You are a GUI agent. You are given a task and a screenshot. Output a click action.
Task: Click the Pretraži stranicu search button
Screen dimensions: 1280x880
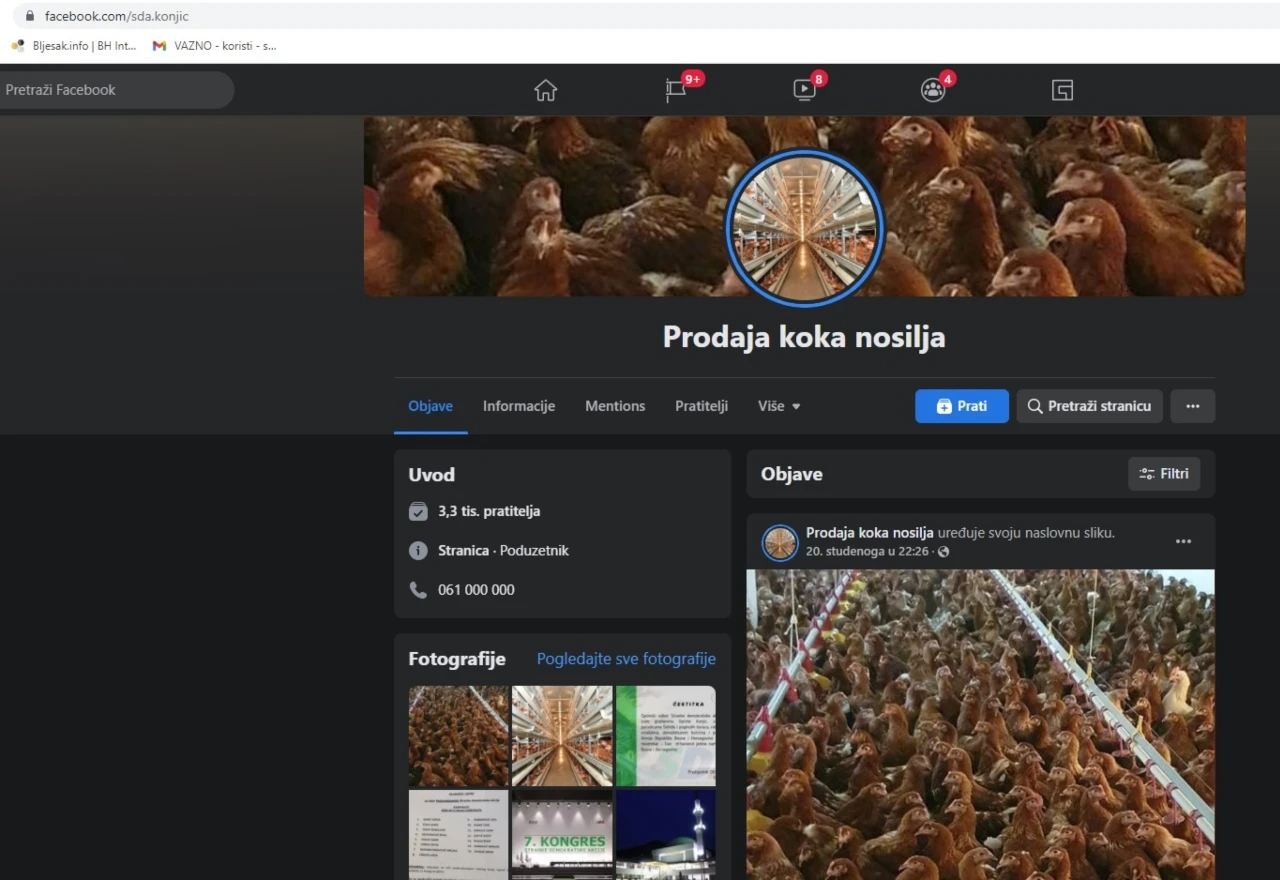tap(1090, 406)
